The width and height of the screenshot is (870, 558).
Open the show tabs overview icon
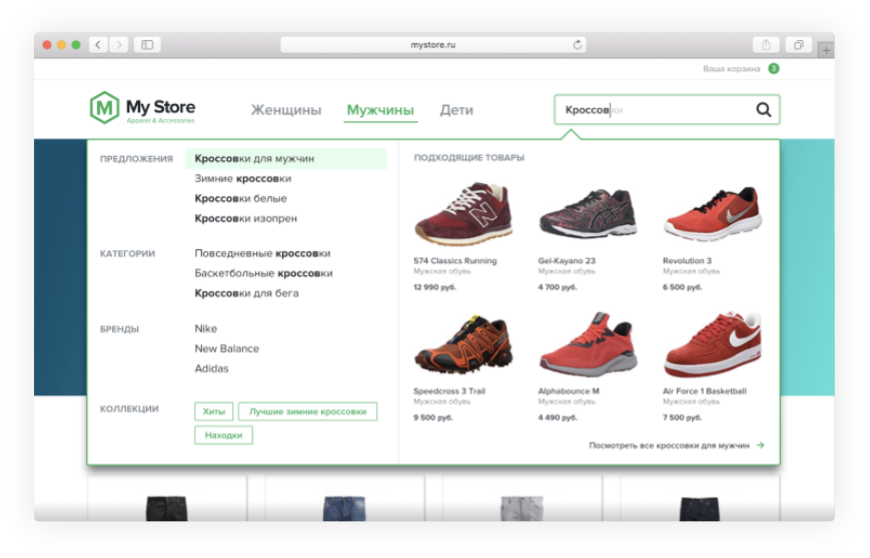pyautogui.click(x=798, y=45)
